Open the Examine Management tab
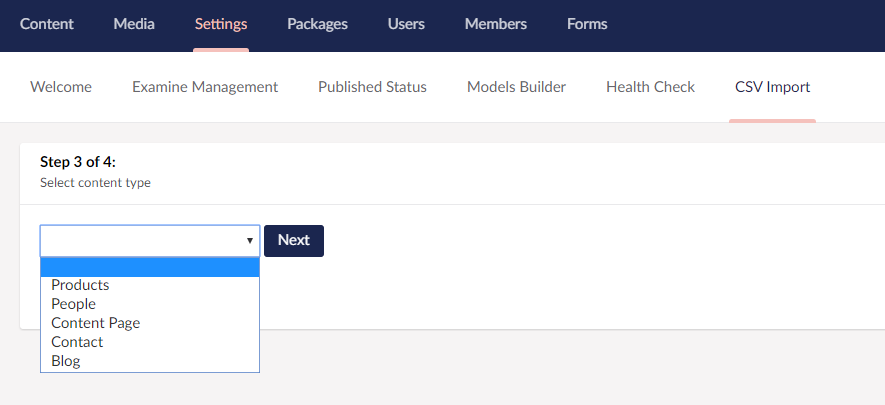885x405 pixels. 205,87
